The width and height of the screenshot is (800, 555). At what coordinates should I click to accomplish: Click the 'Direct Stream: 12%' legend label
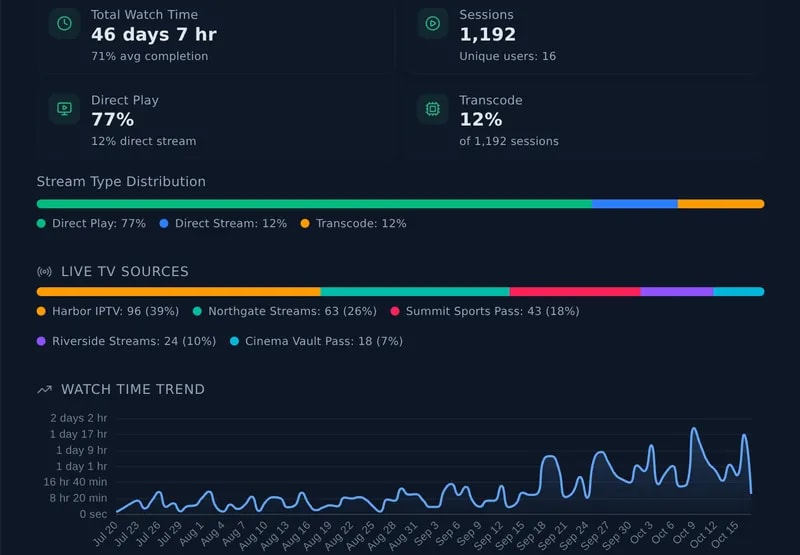click(231, 223)
